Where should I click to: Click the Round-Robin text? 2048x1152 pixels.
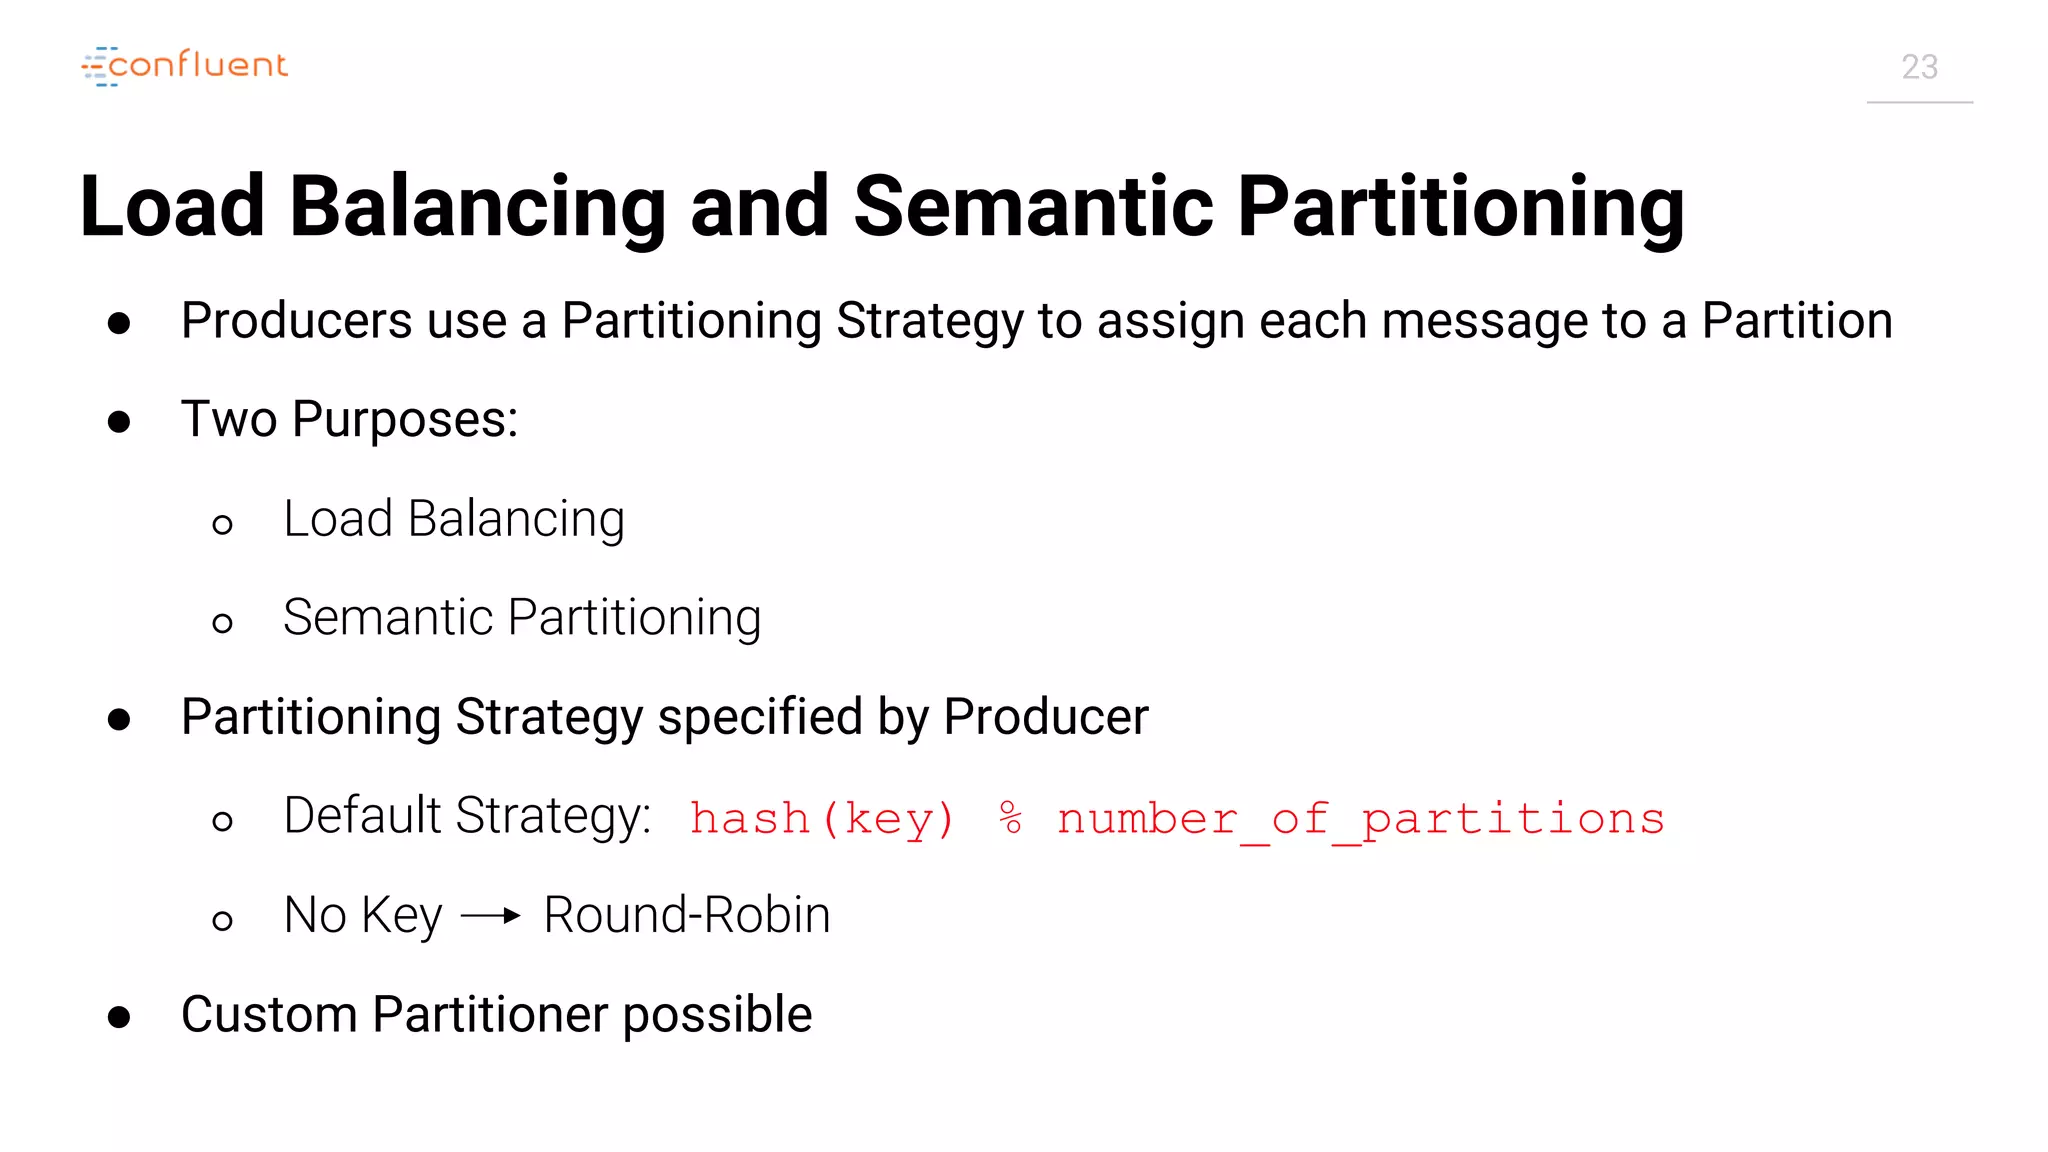pyautogui.click(x=687, y=915)
